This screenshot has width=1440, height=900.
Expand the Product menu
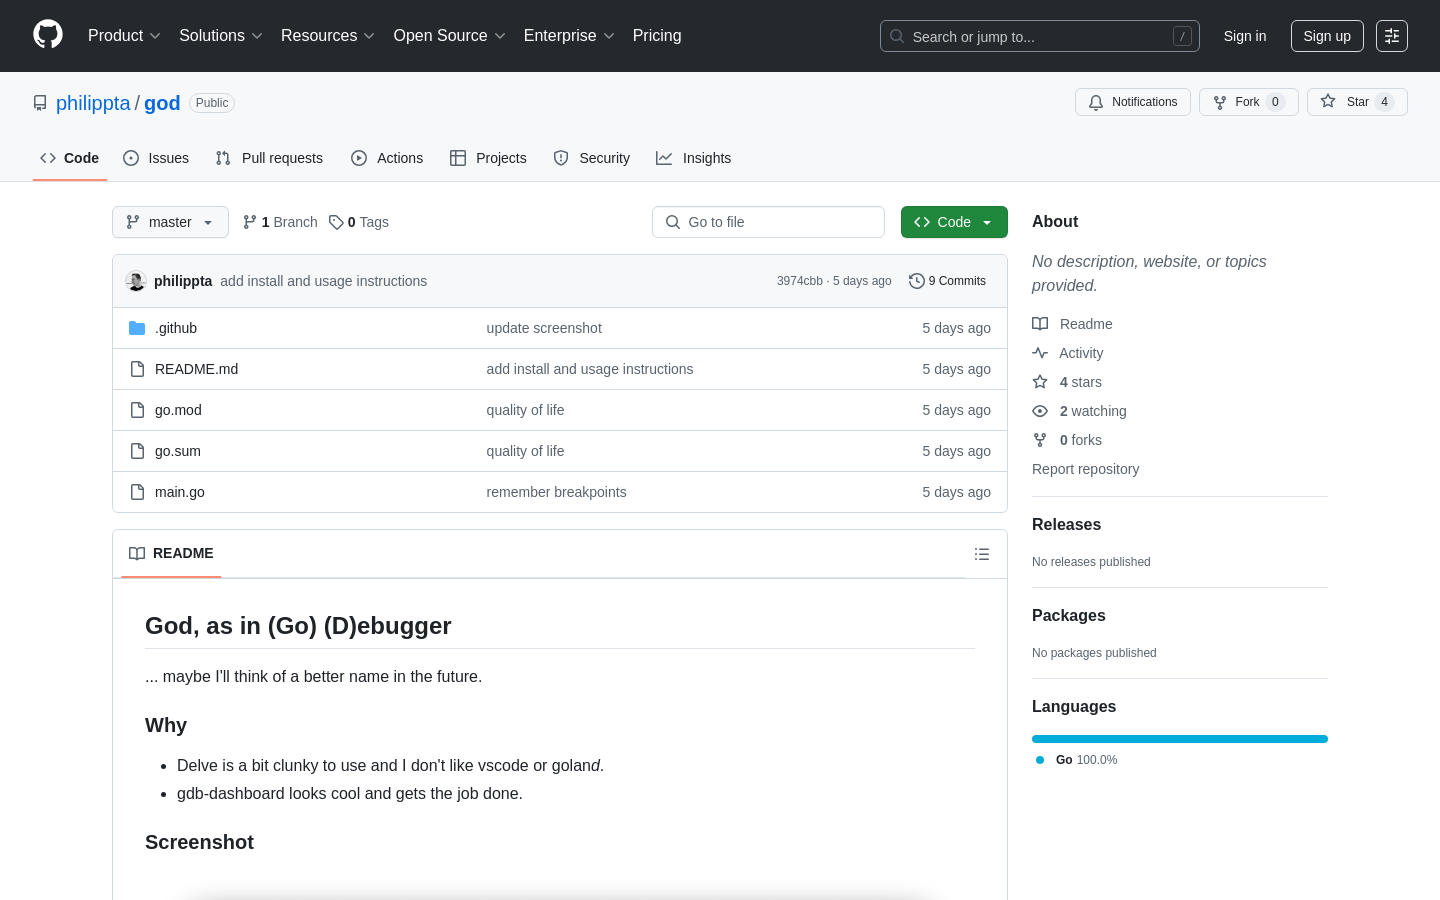(x=124, y=36)
